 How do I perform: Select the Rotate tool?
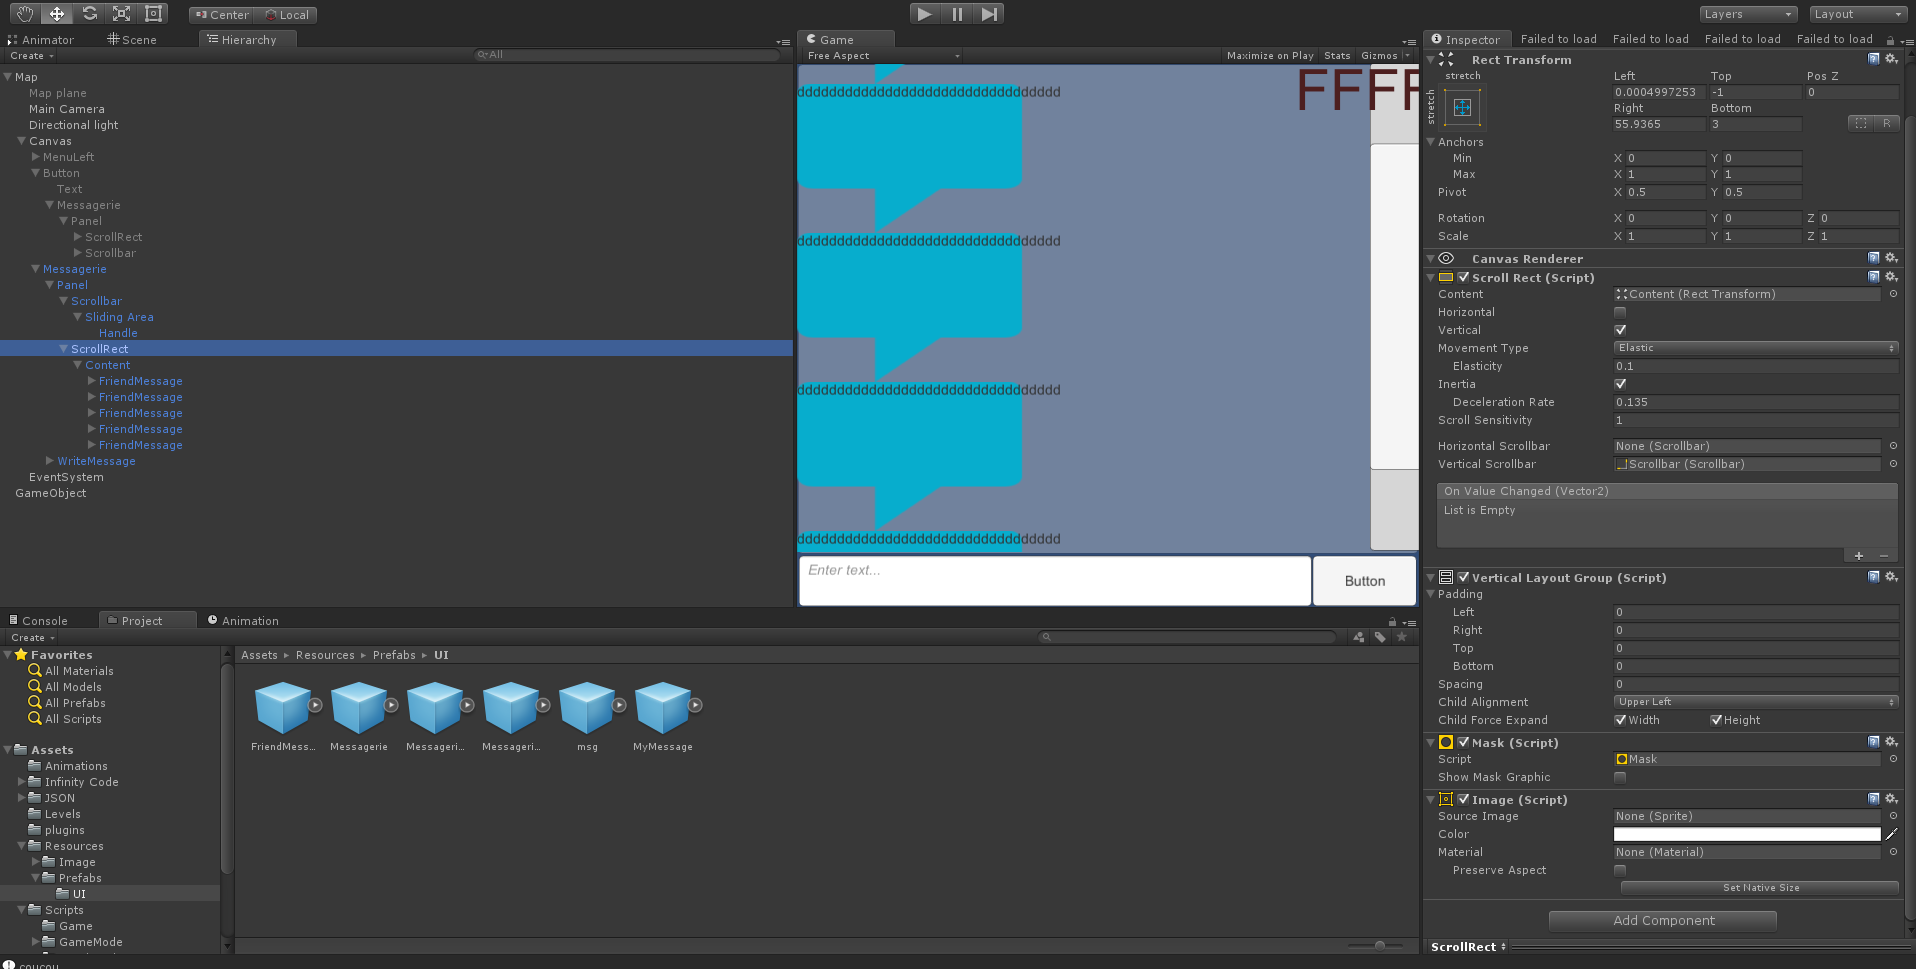coord(89,13)
